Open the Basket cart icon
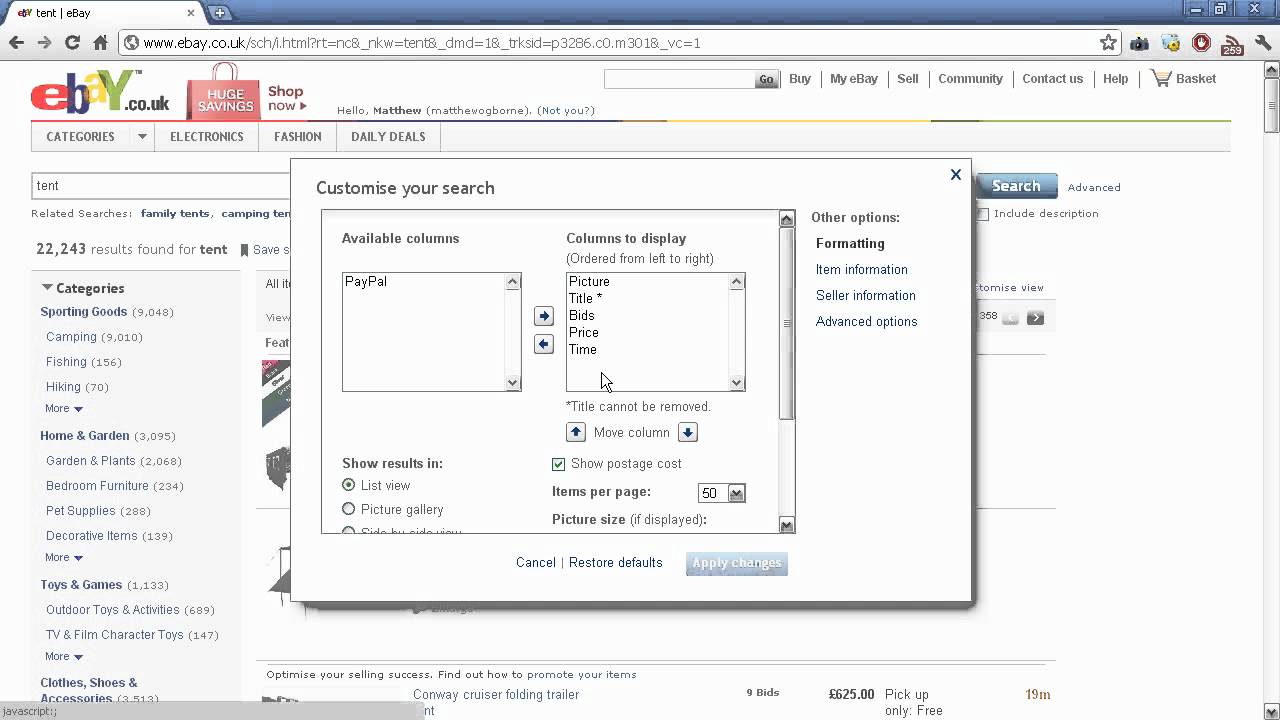Screen dimensions: 1280x720 [1184, 78]
